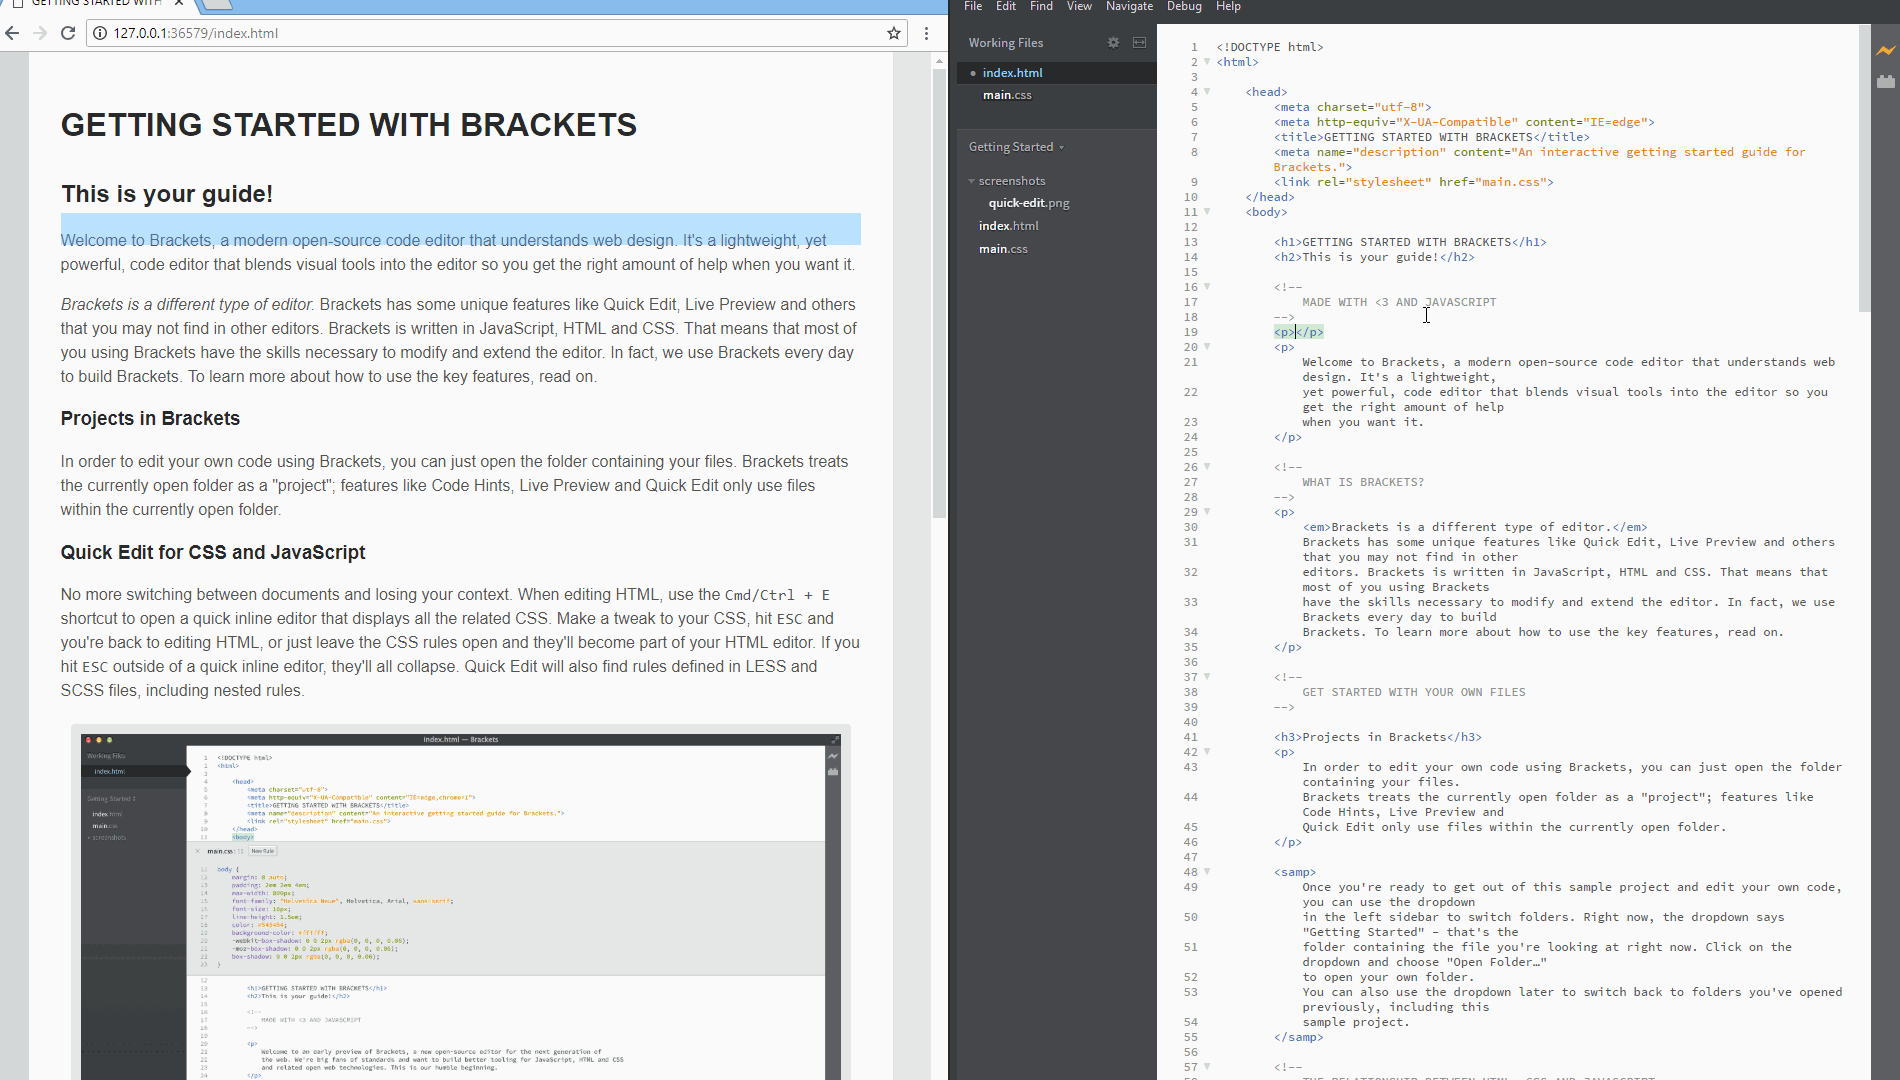Open the Working Files gear settings

click(x=1113, y=42)
